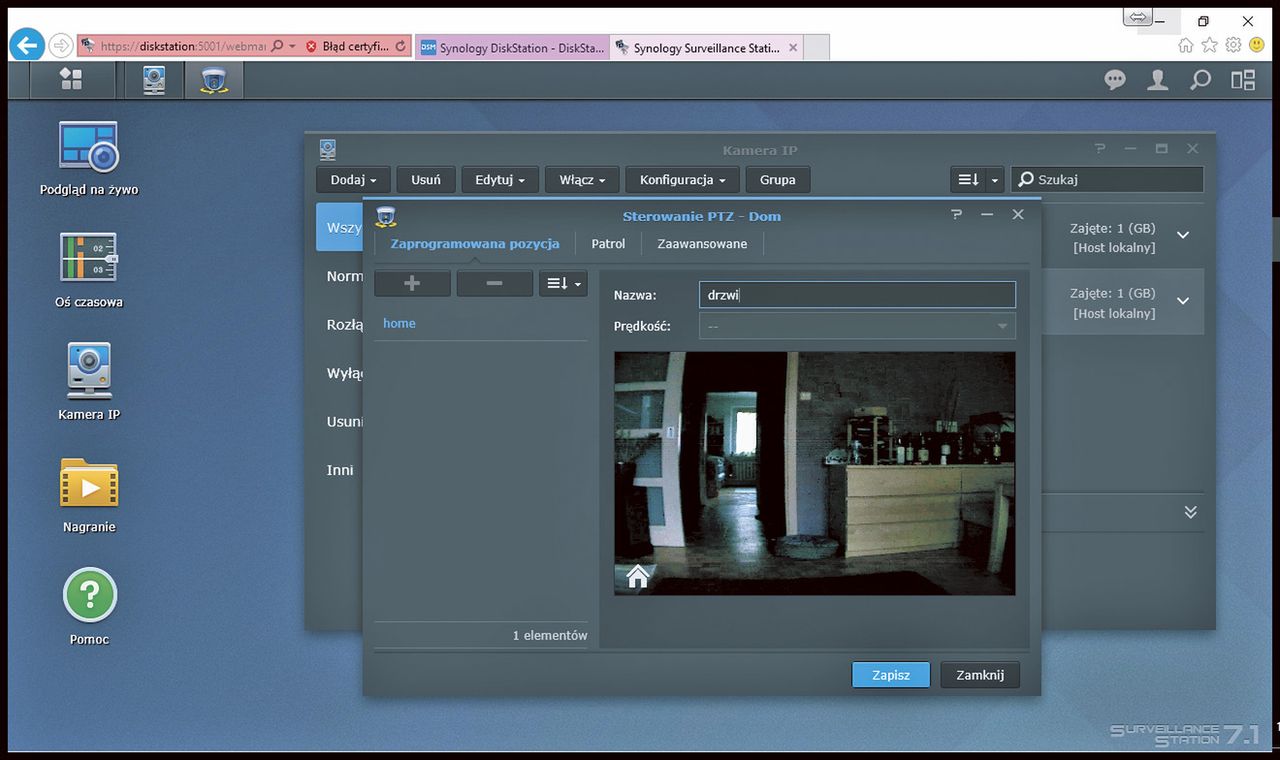Open the layout widgets icon in top bar
Image resolution: width=1280 pixels, height=760 pixels.
click(1243, 80)
